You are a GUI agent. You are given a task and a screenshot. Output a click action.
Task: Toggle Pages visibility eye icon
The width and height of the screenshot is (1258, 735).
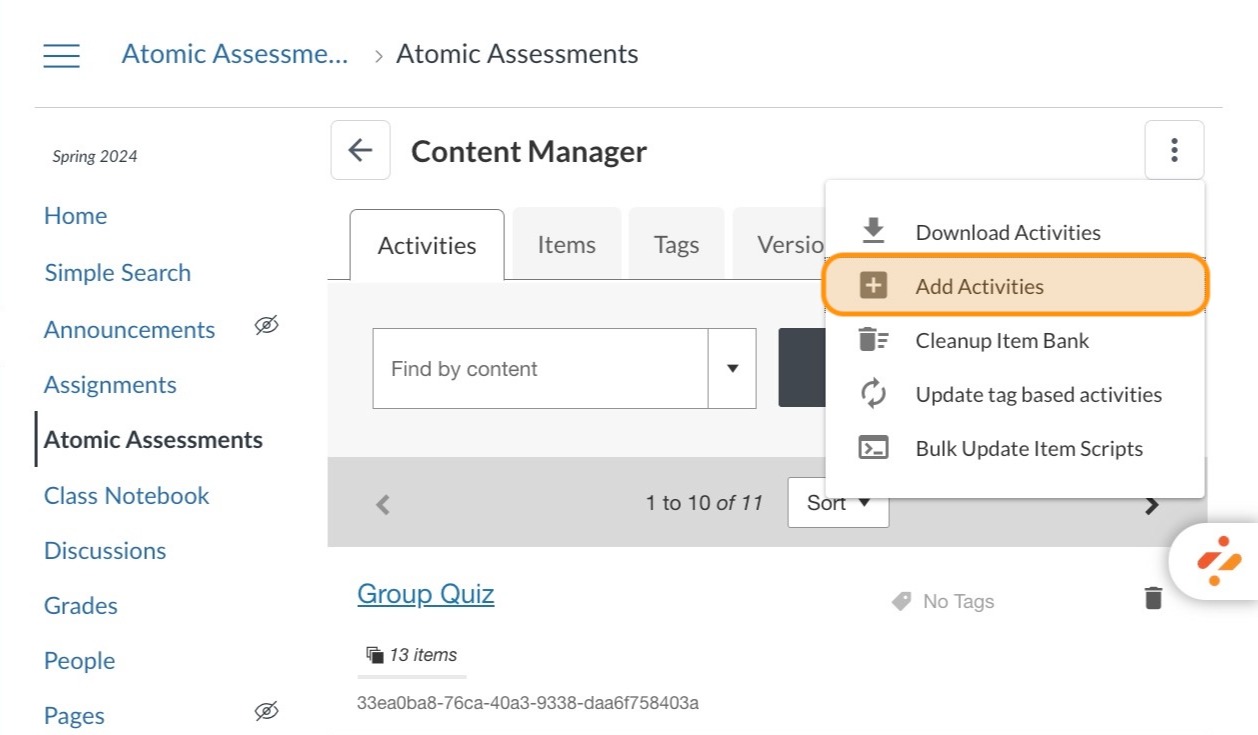pyautogui.click(x=266, y=711)
